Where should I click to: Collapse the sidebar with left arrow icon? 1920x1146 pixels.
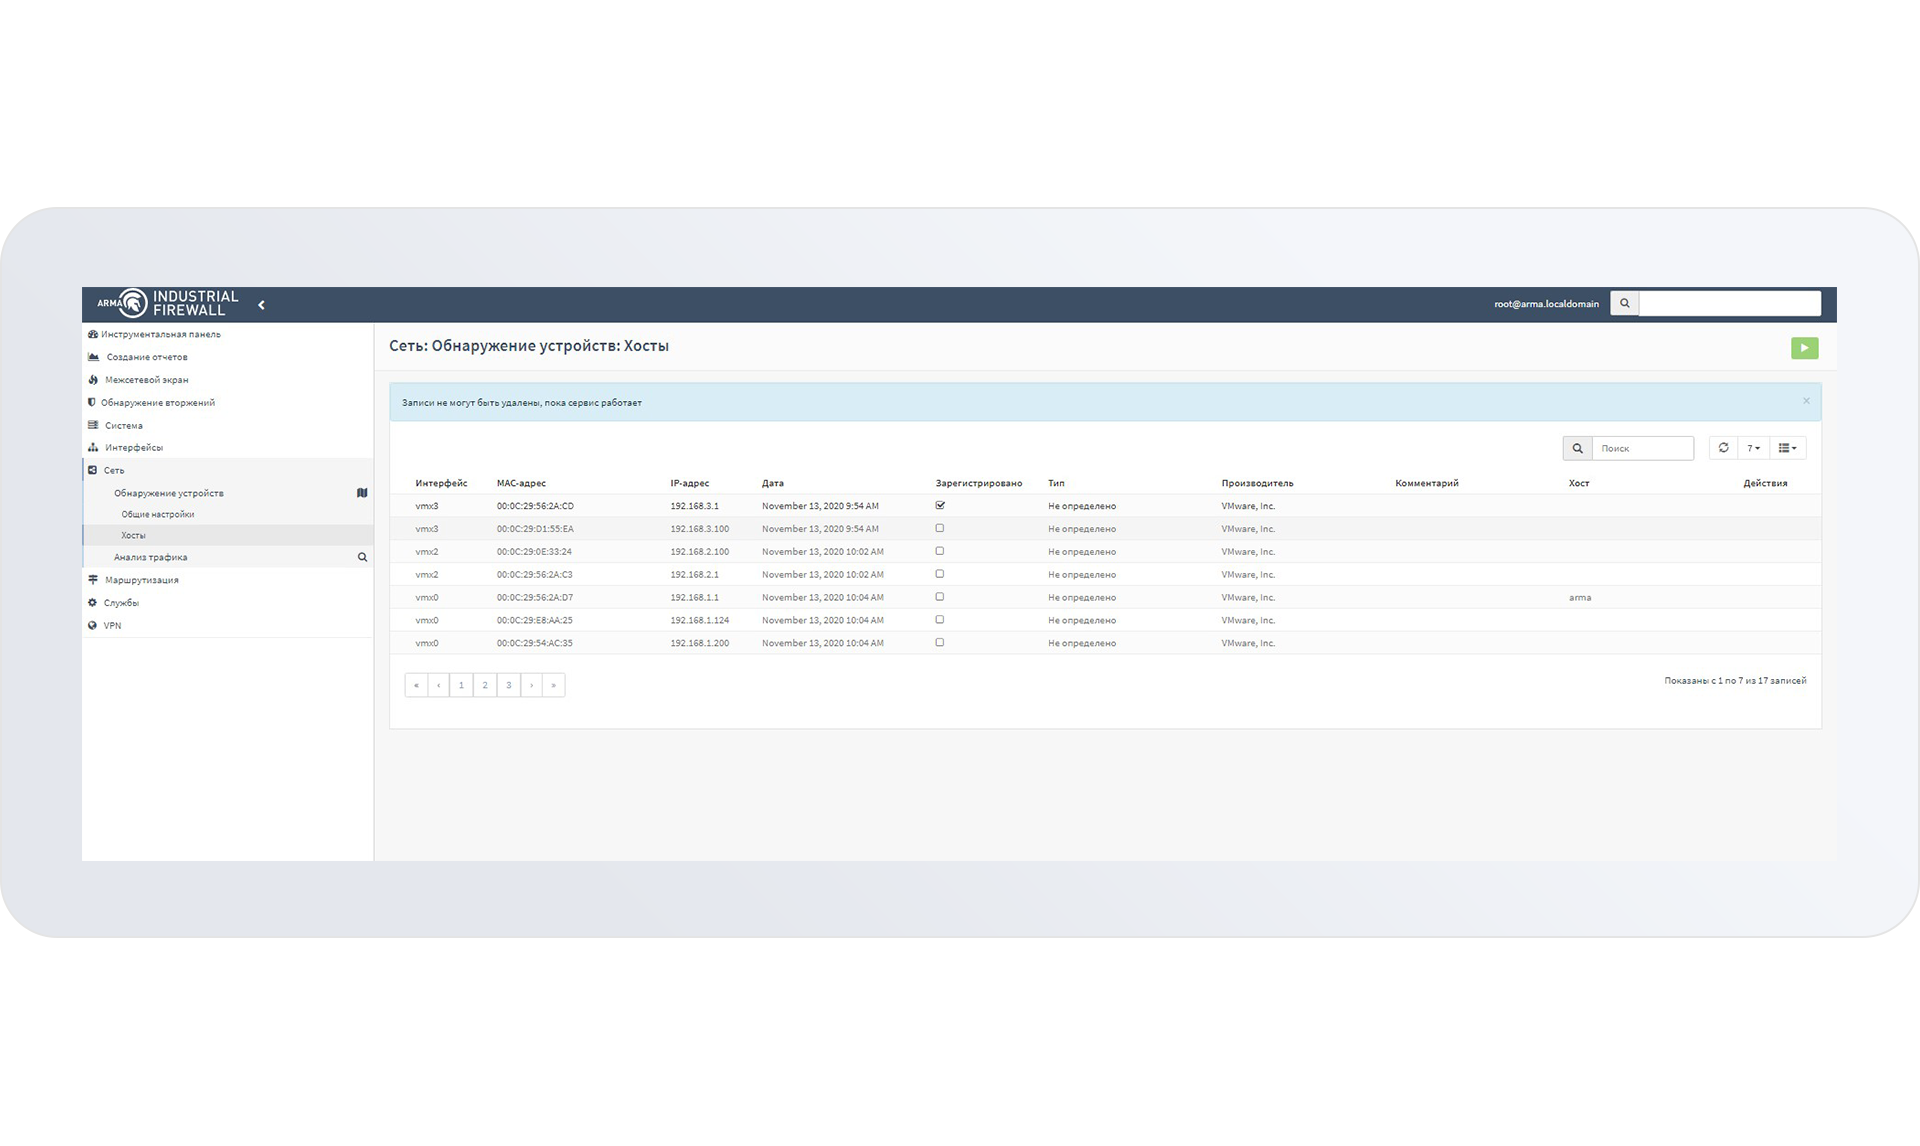[x=261, y=305]
